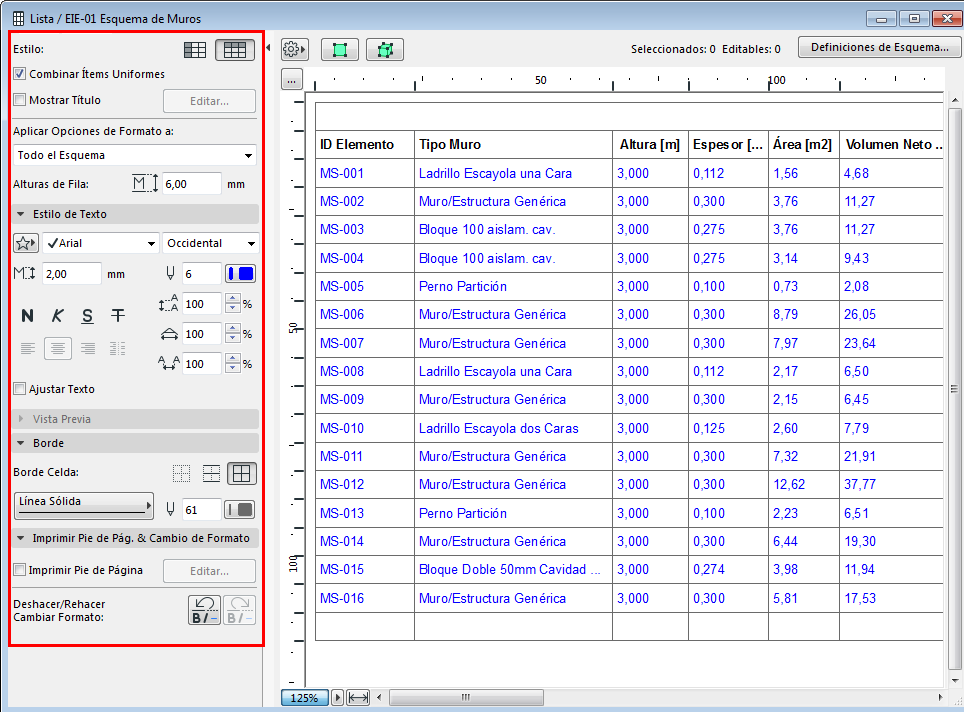
Task: Open the Arial font dropdown
Action: tap(100, 243)
